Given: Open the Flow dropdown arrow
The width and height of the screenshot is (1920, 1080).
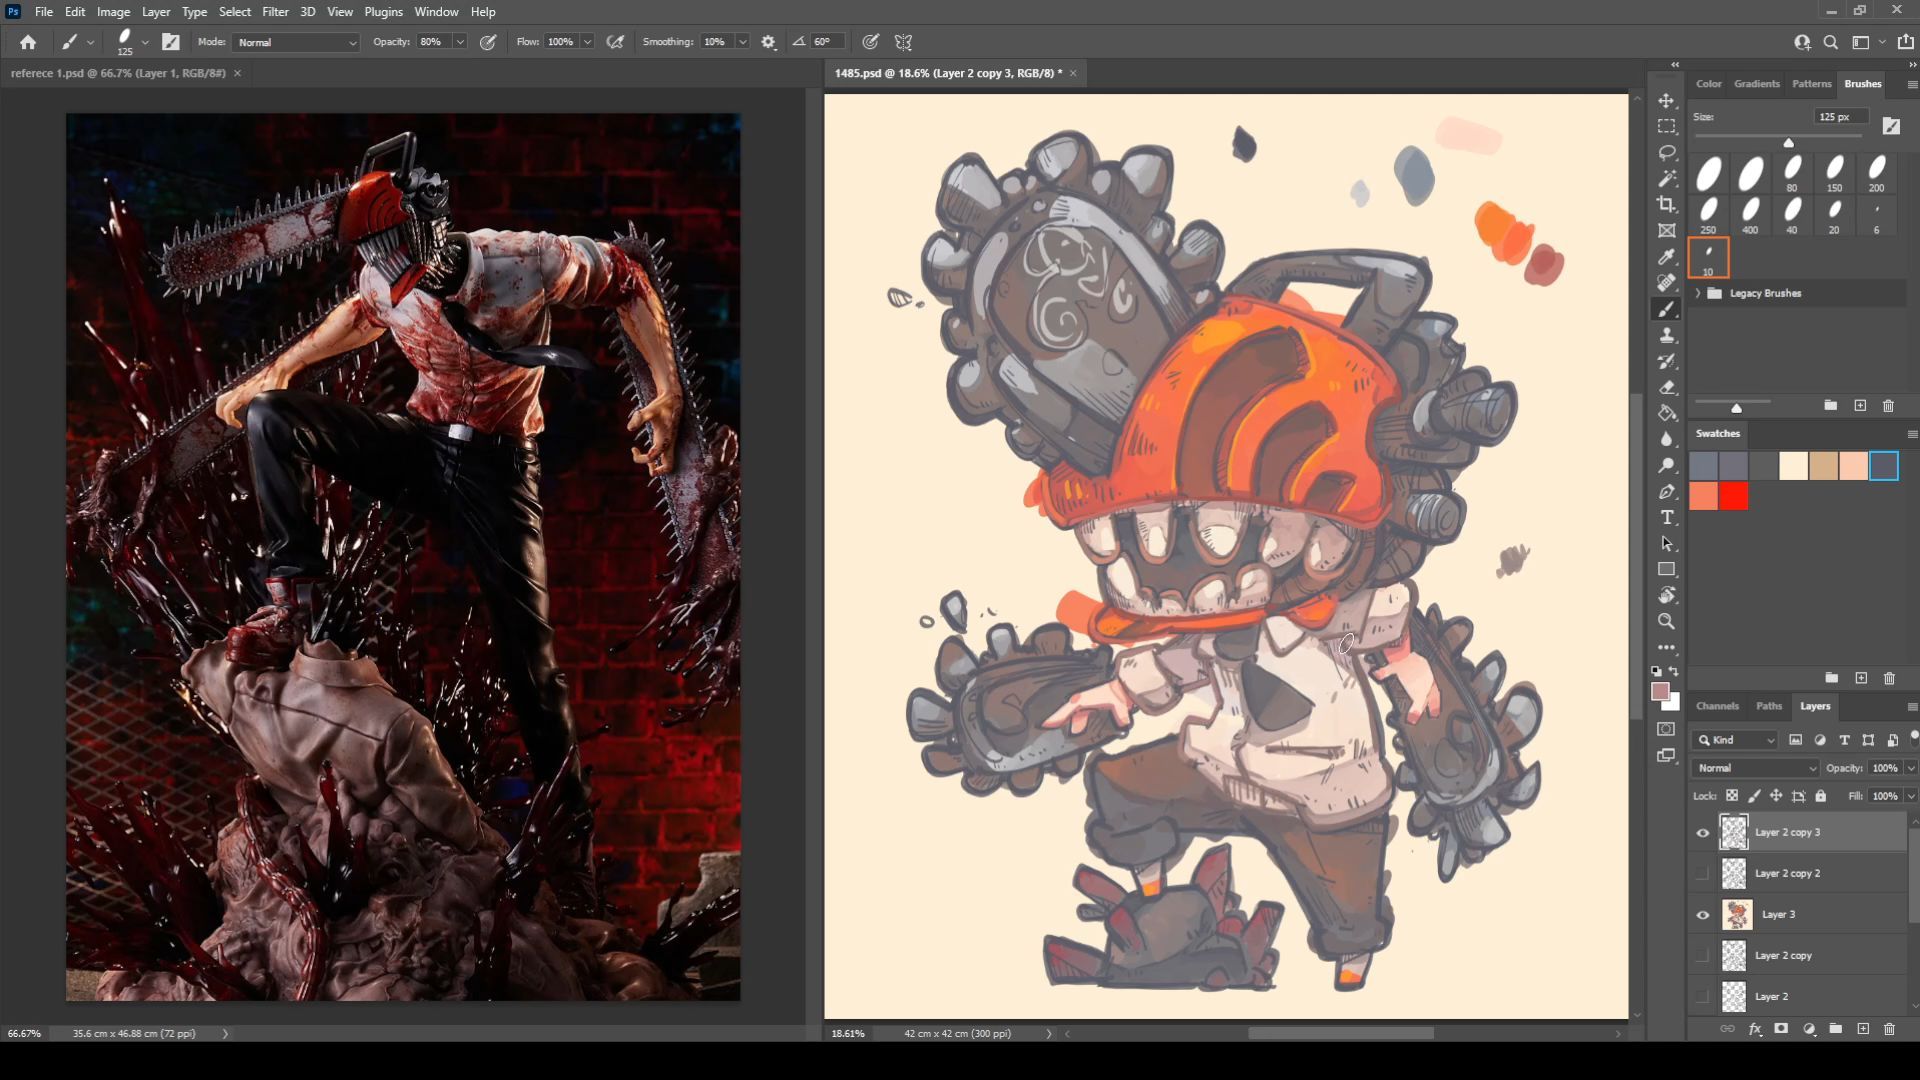Looking at the screenshot, I should click(x=587, y=42).
